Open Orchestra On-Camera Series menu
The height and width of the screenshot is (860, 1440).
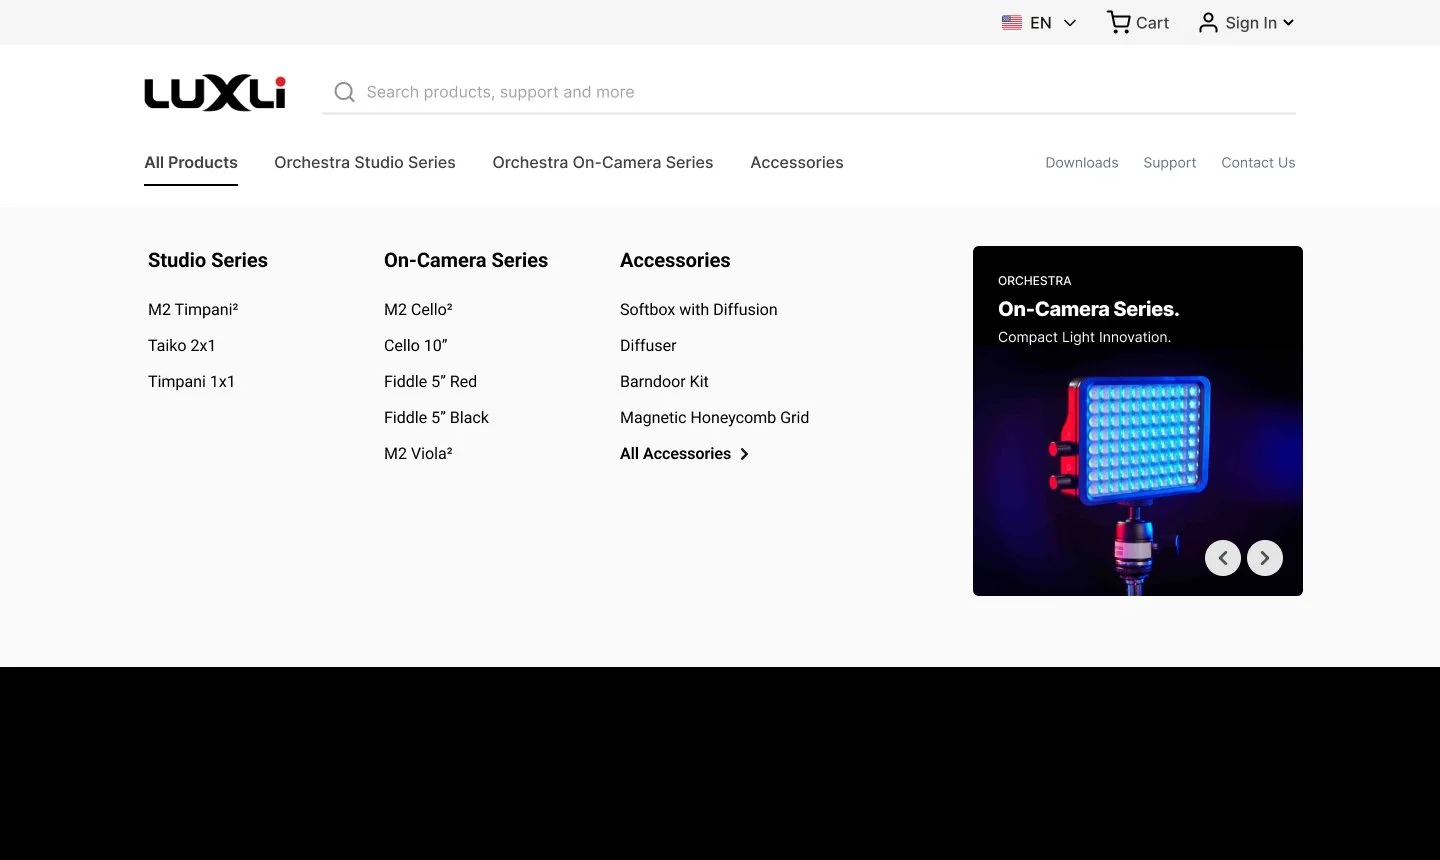tap(603, 162)
